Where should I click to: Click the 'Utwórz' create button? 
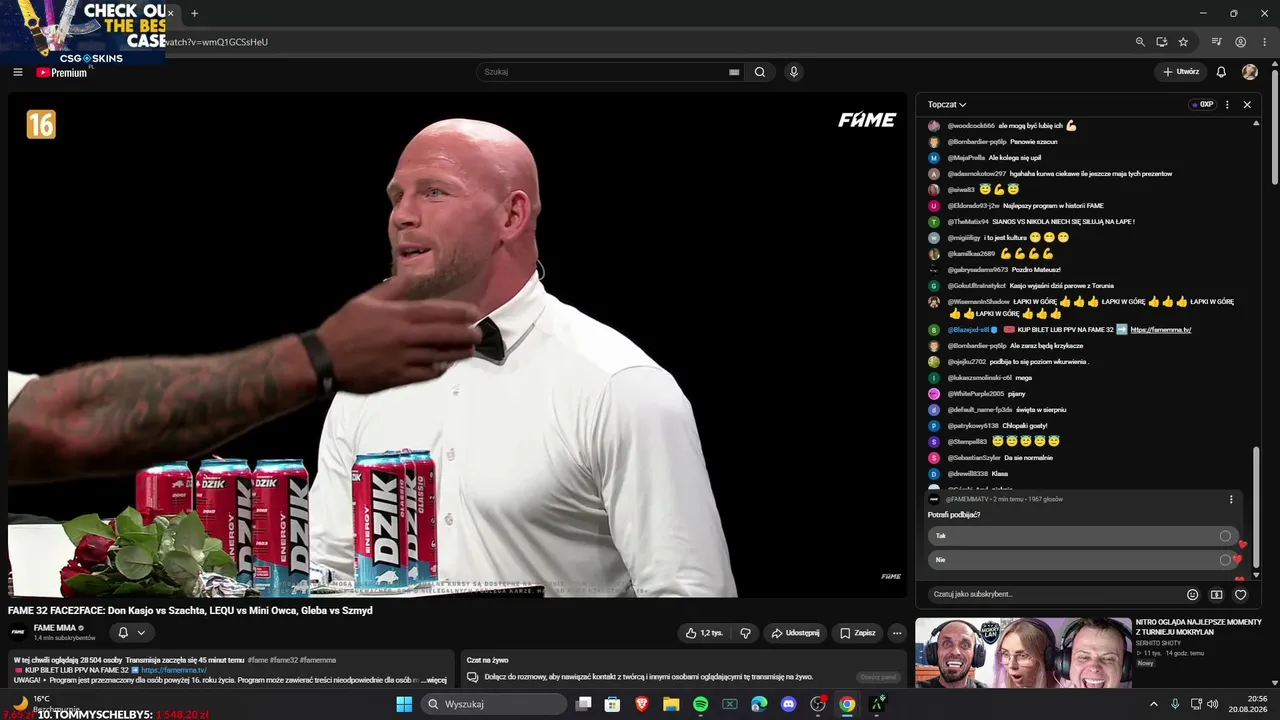pos(1180,72)
